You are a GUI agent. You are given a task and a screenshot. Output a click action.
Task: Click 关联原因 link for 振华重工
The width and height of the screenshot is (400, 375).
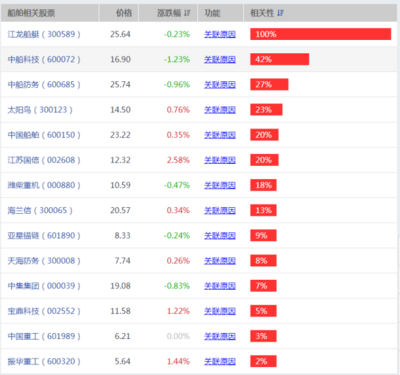[220, 361]
